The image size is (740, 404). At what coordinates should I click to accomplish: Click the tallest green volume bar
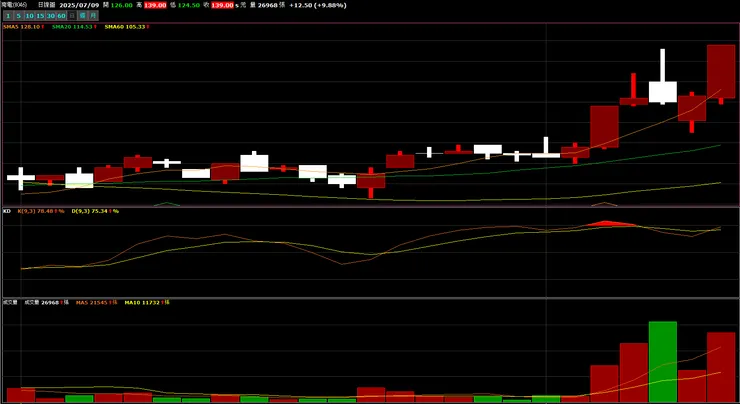663,362
